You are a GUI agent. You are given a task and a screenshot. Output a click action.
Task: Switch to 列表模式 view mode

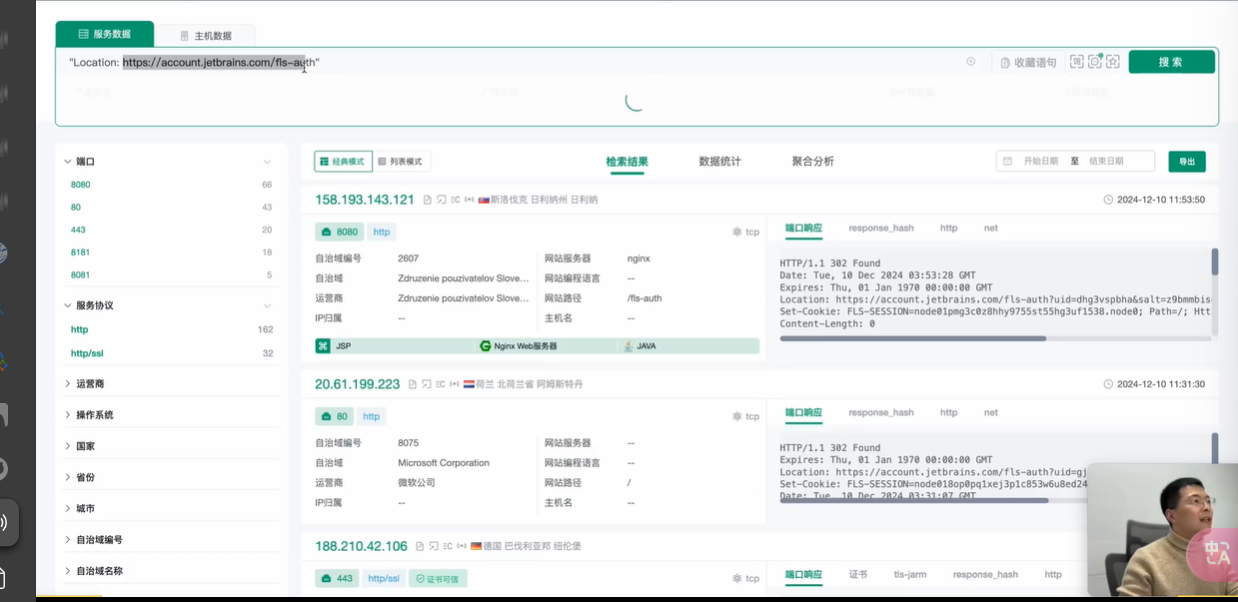(x=402, y=161)
